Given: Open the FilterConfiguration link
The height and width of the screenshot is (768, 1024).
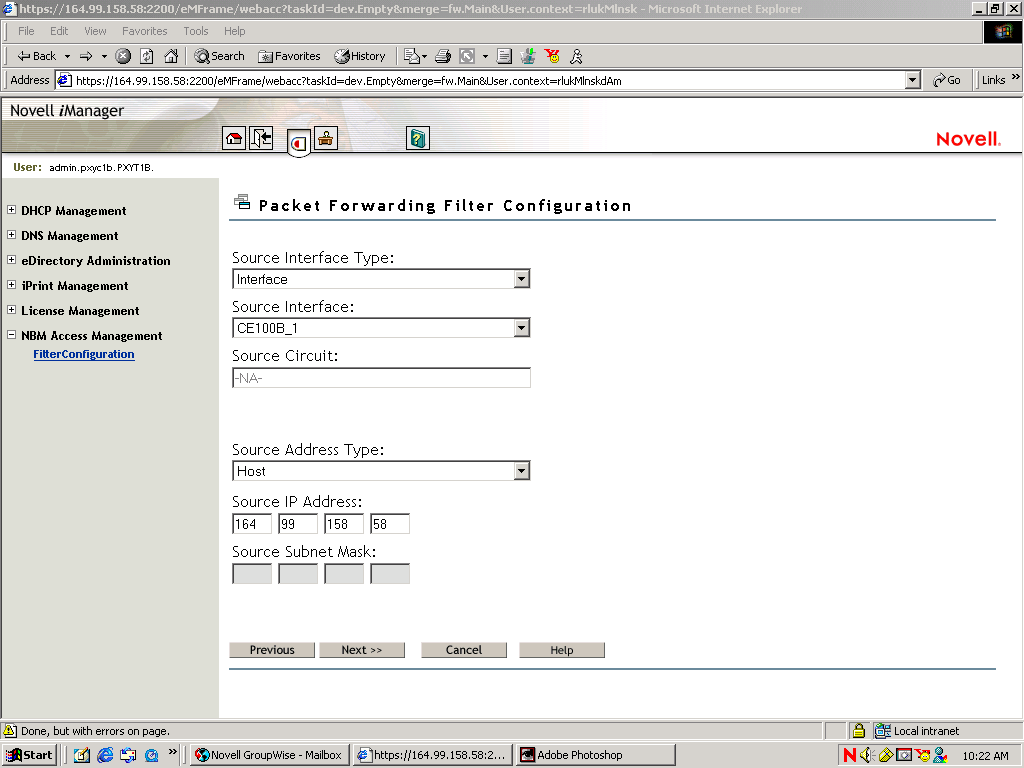Looking at the screenshot, I should coord(84,354).
